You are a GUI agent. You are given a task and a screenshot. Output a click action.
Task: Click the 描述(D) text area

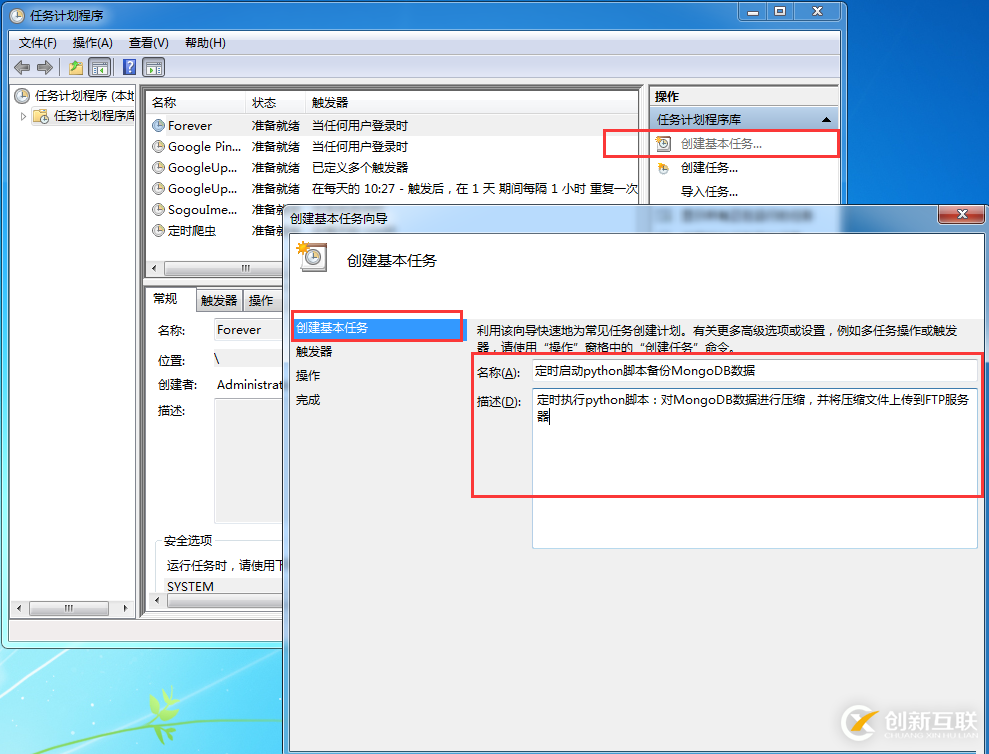point(754,468)
